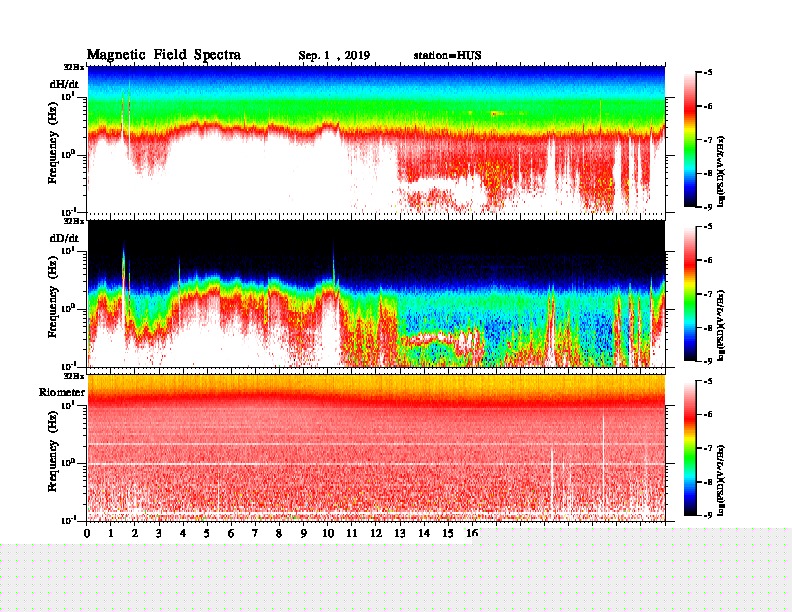The width and height of the screenshot is (792, 612).
Task: Click hour 16 on the time axis
Action: tap(472, 533)
